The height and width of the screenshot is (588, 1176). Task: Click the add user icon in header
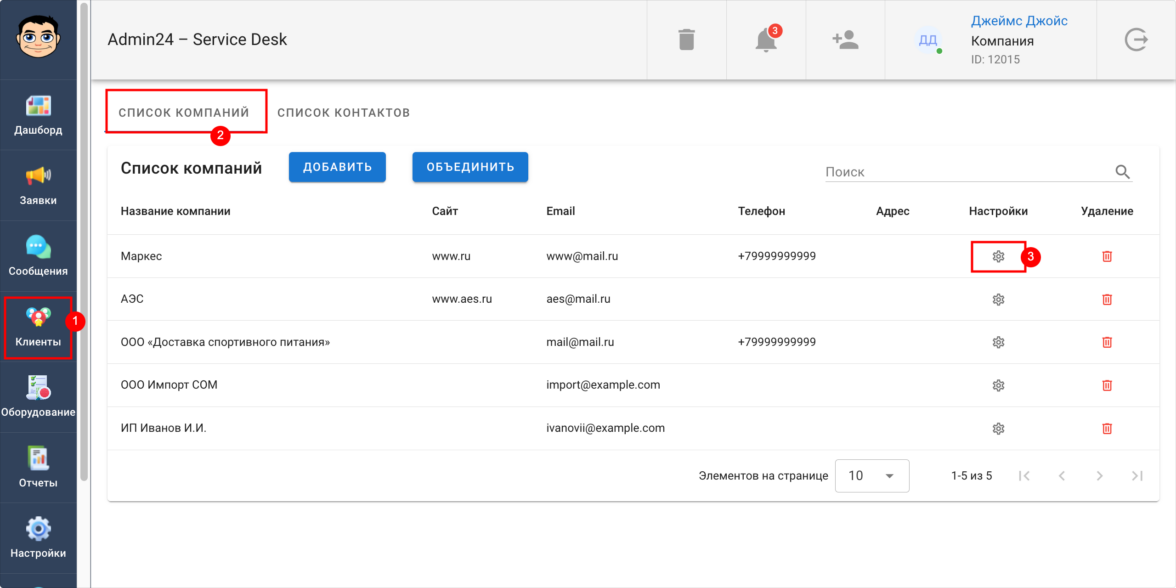tap(845, 40)
